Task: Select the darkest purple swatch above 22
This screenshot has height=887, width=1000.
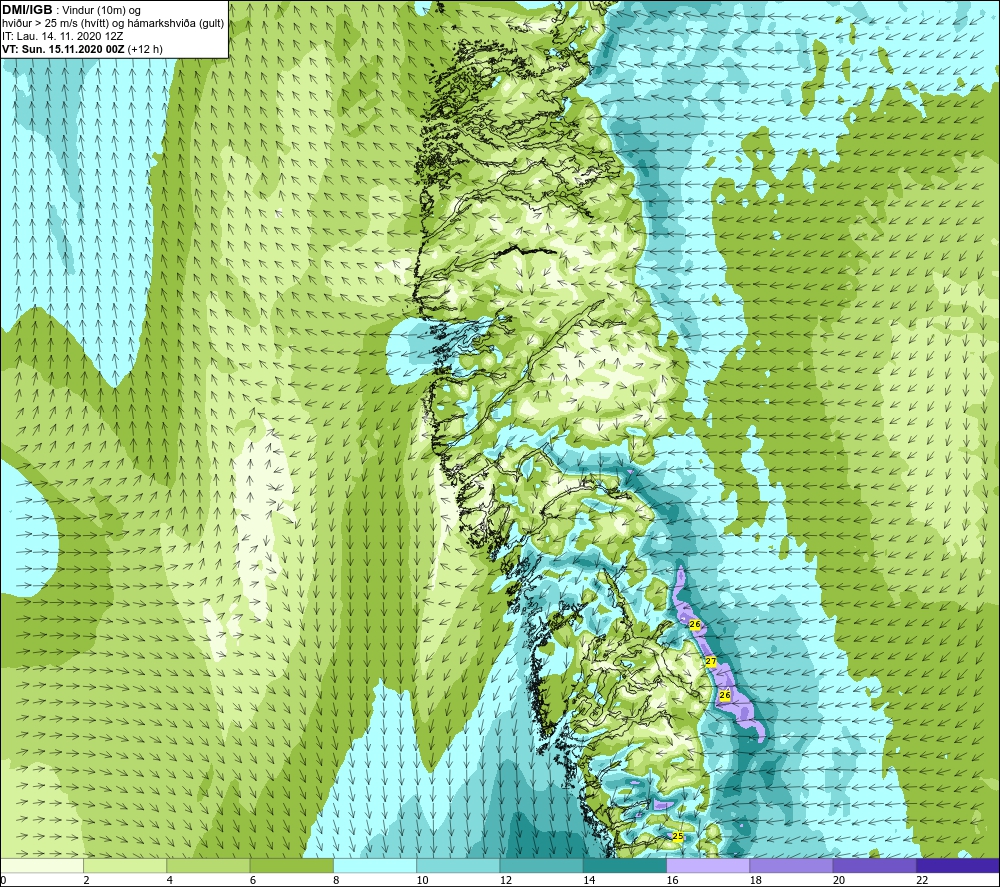Action: (x=958, y=866)
